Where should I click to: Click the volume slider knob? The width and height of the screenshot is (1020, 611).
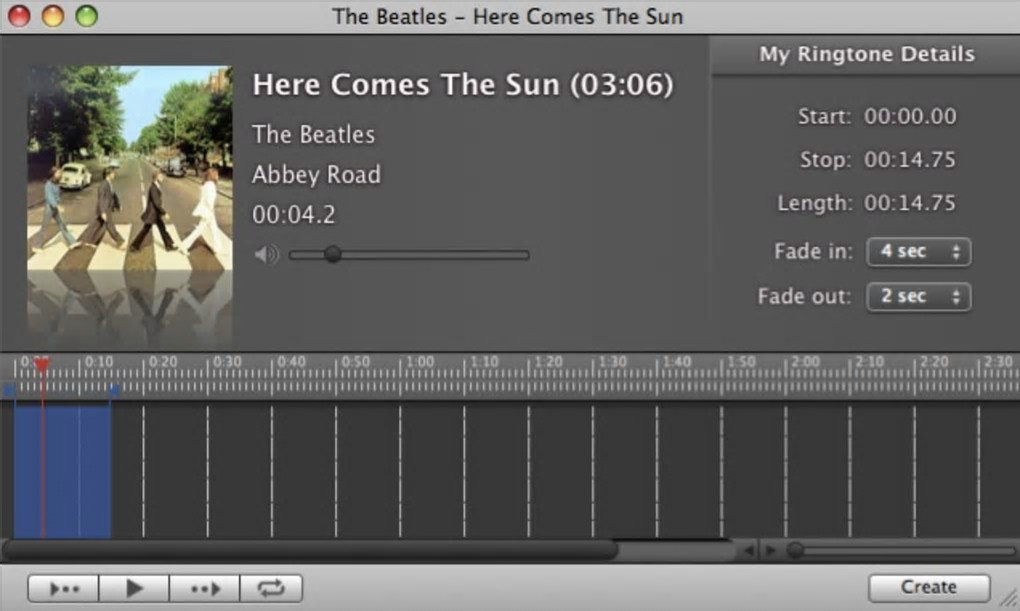coord(333,255)
